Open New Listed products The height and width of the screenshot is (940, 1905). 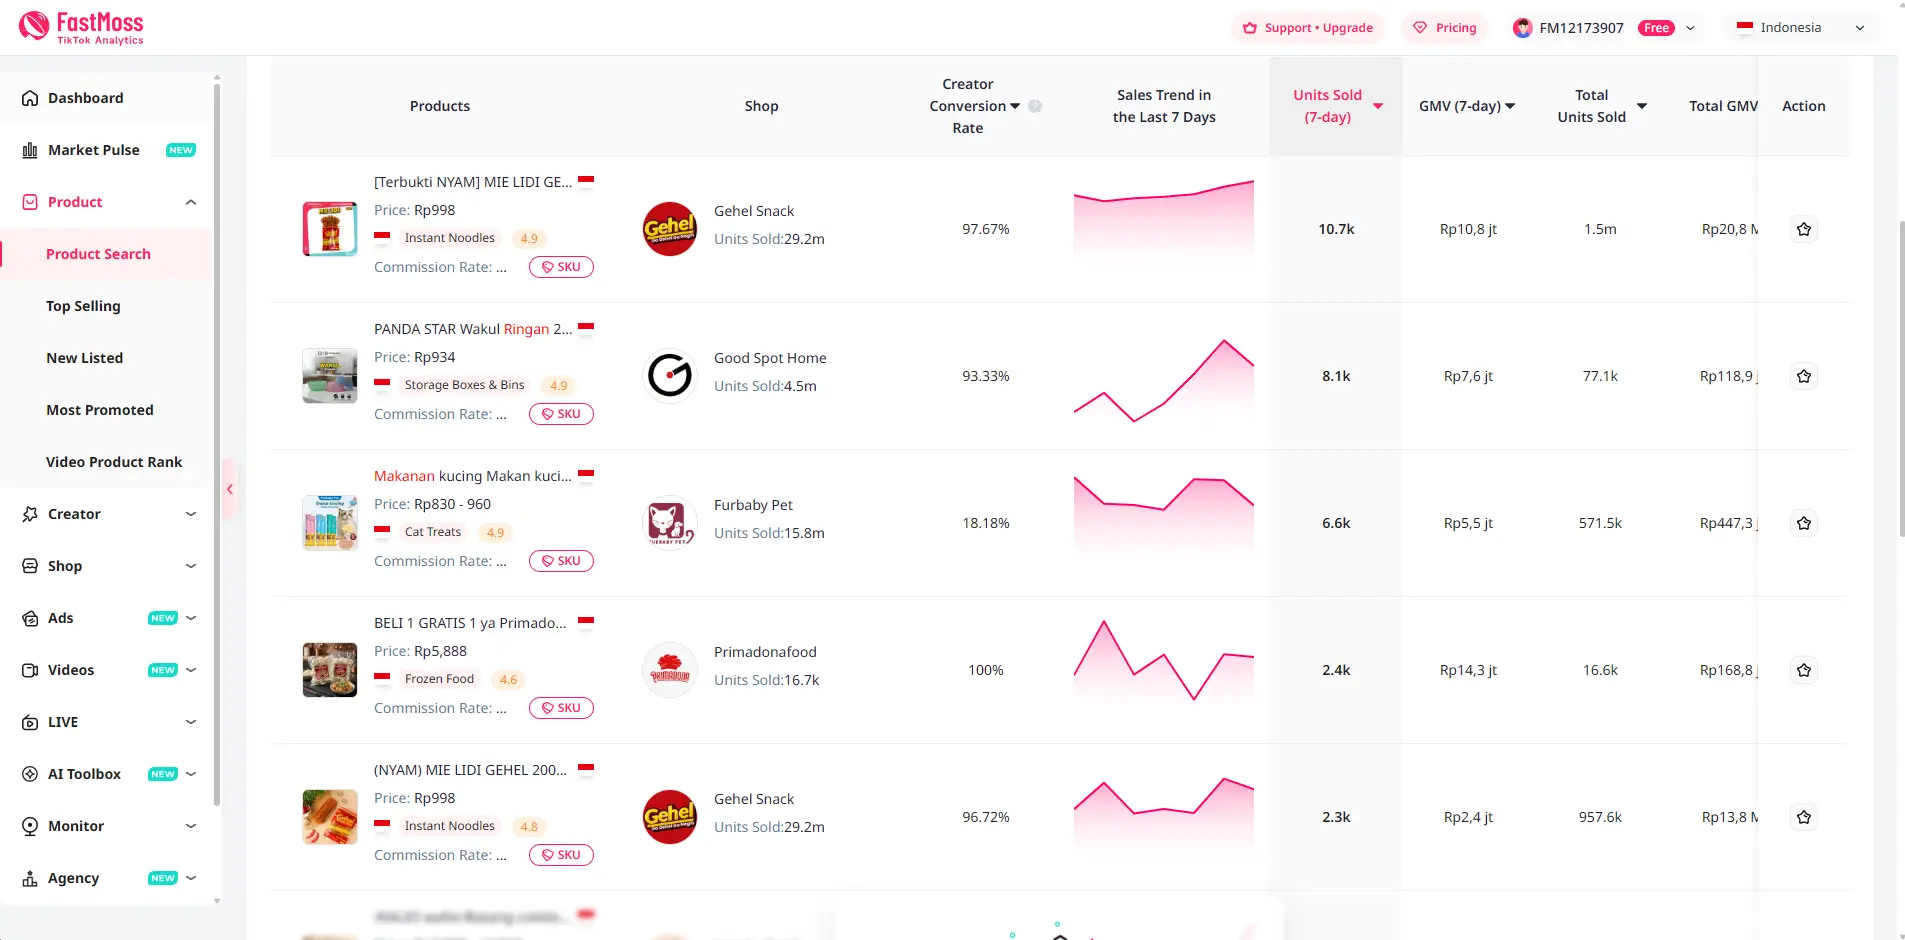[85, 358]
